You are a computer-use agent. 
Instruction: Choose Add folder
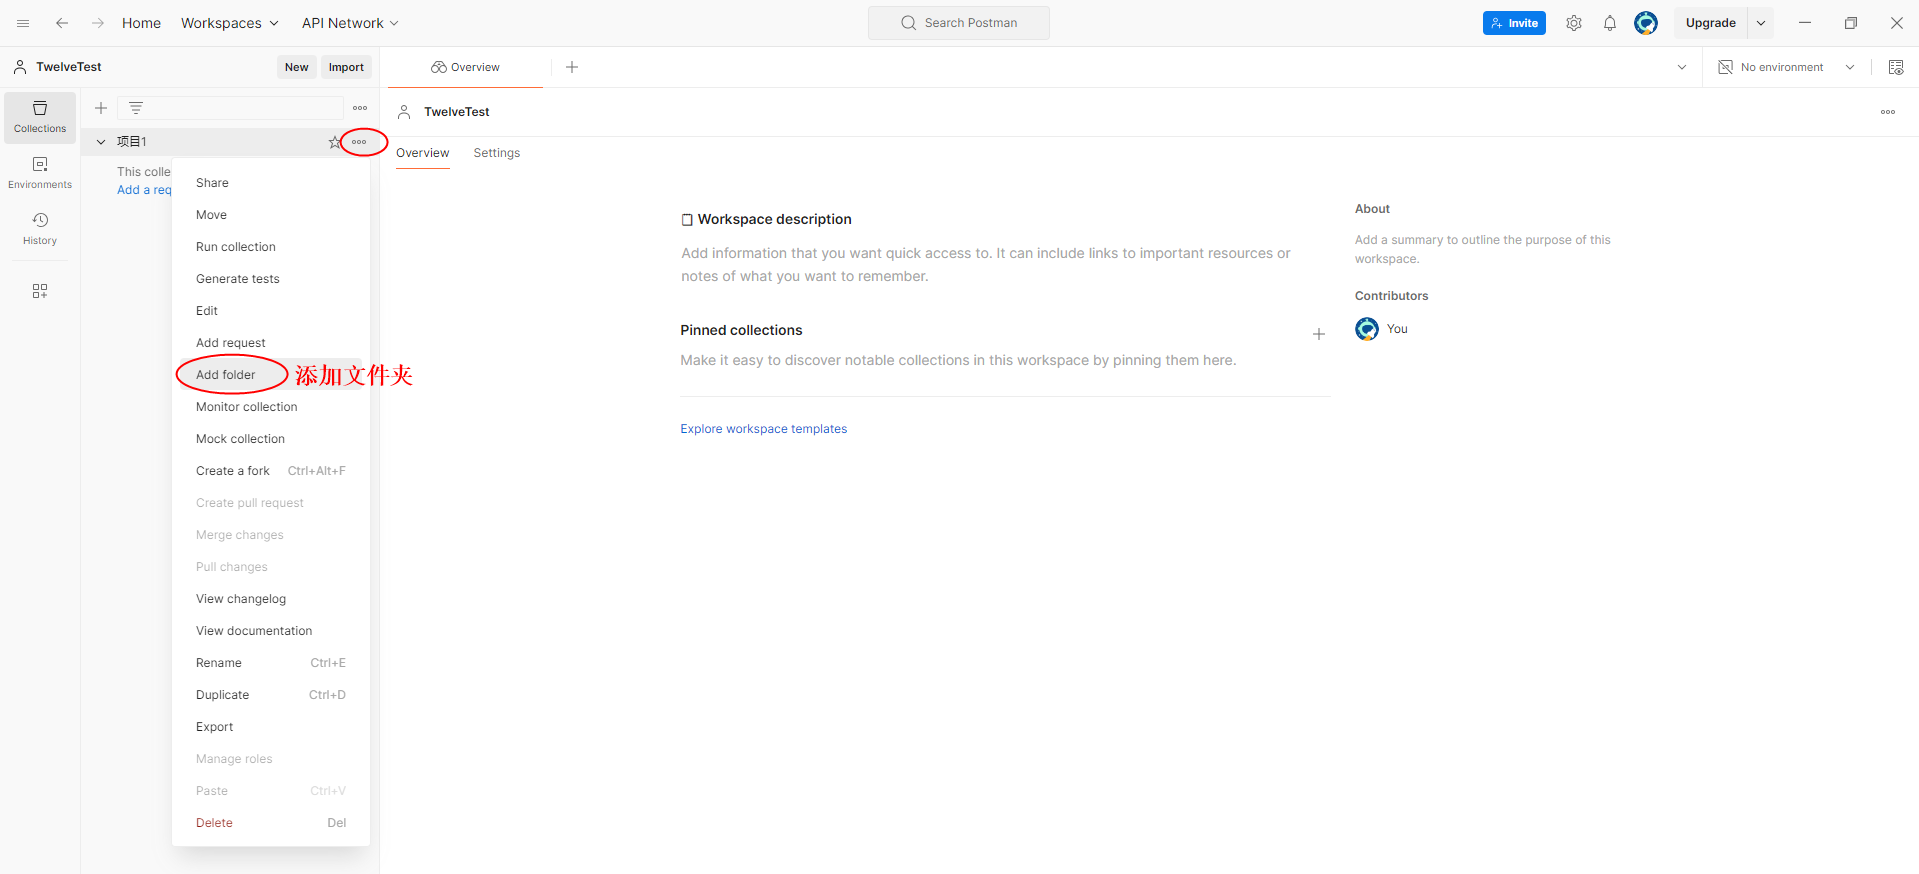point(271,375)
